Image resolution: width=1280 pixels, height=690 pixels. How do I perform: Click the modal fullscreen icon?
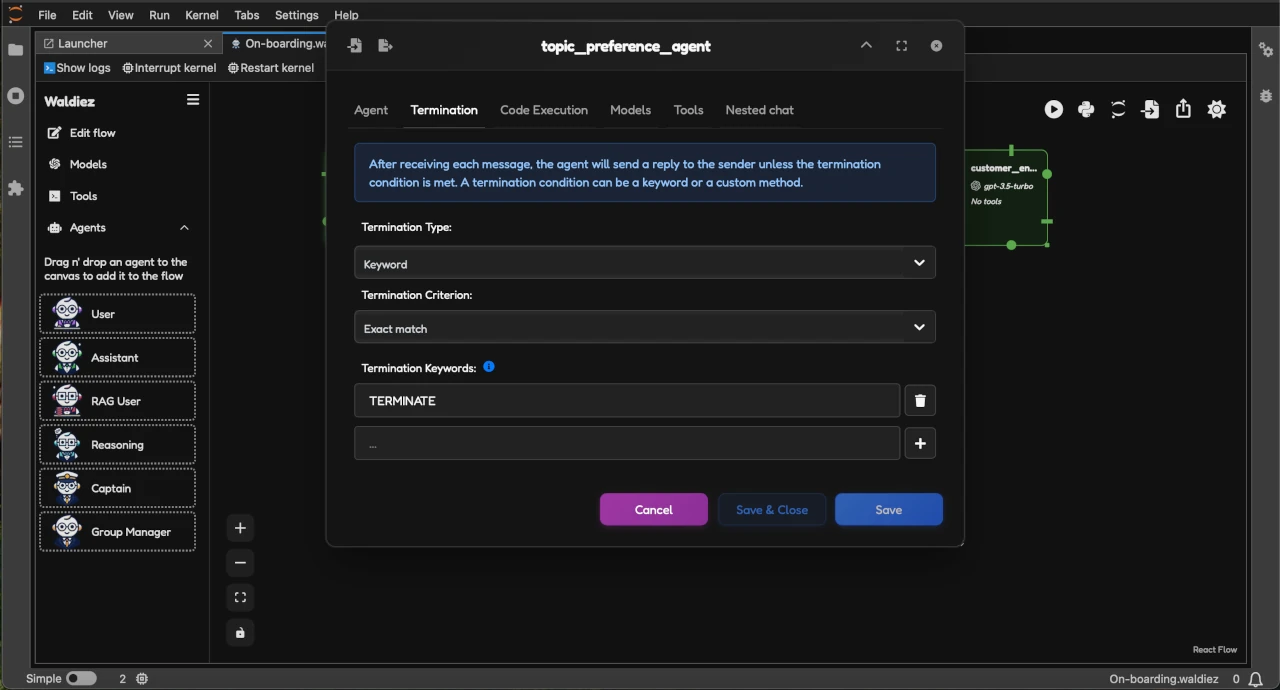click(901, 46)
